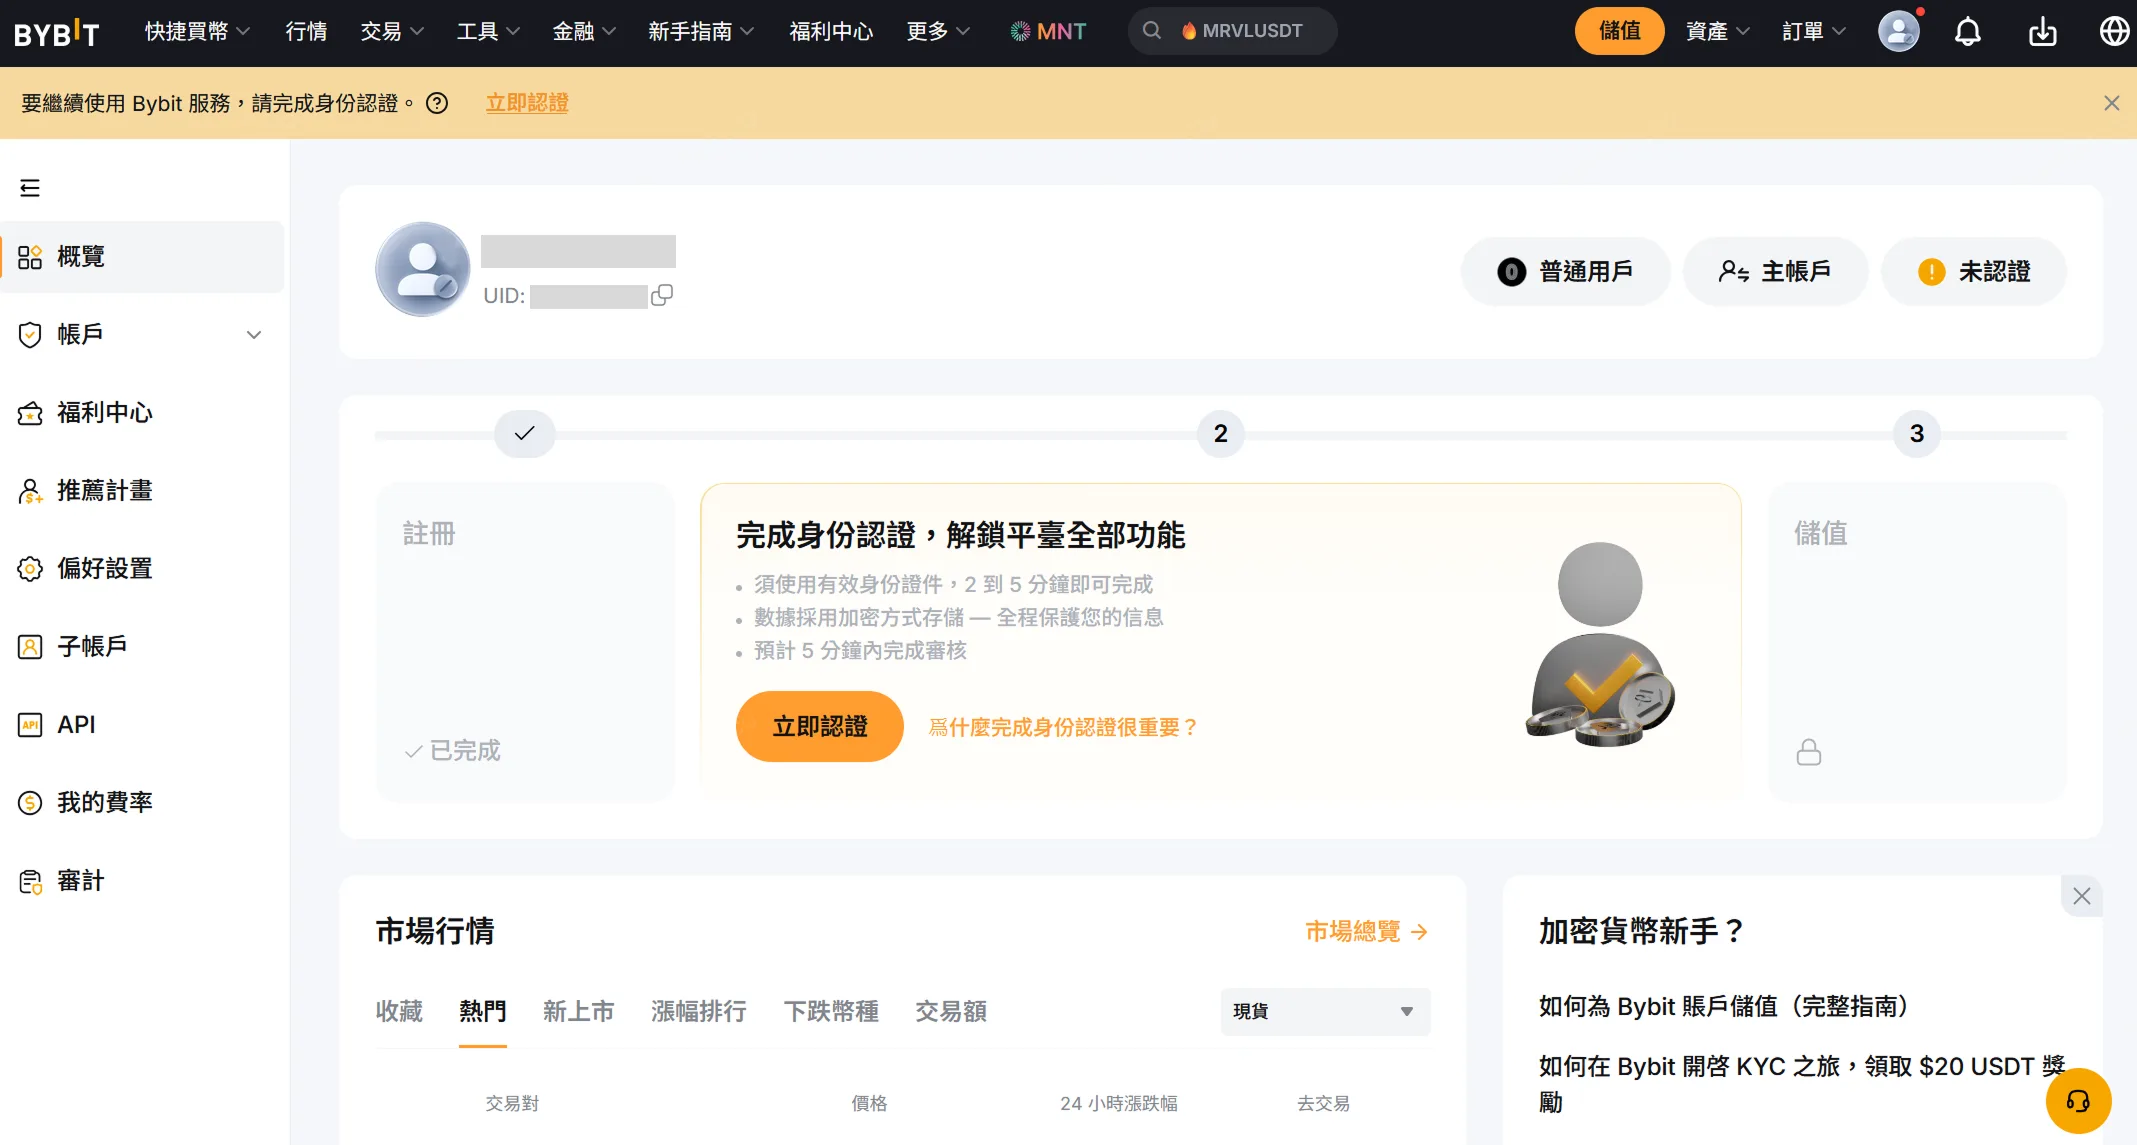Expand the 資產 dropdown
The height and width of the screenshot is (1145, 2137).
[x=1717, y=32]
